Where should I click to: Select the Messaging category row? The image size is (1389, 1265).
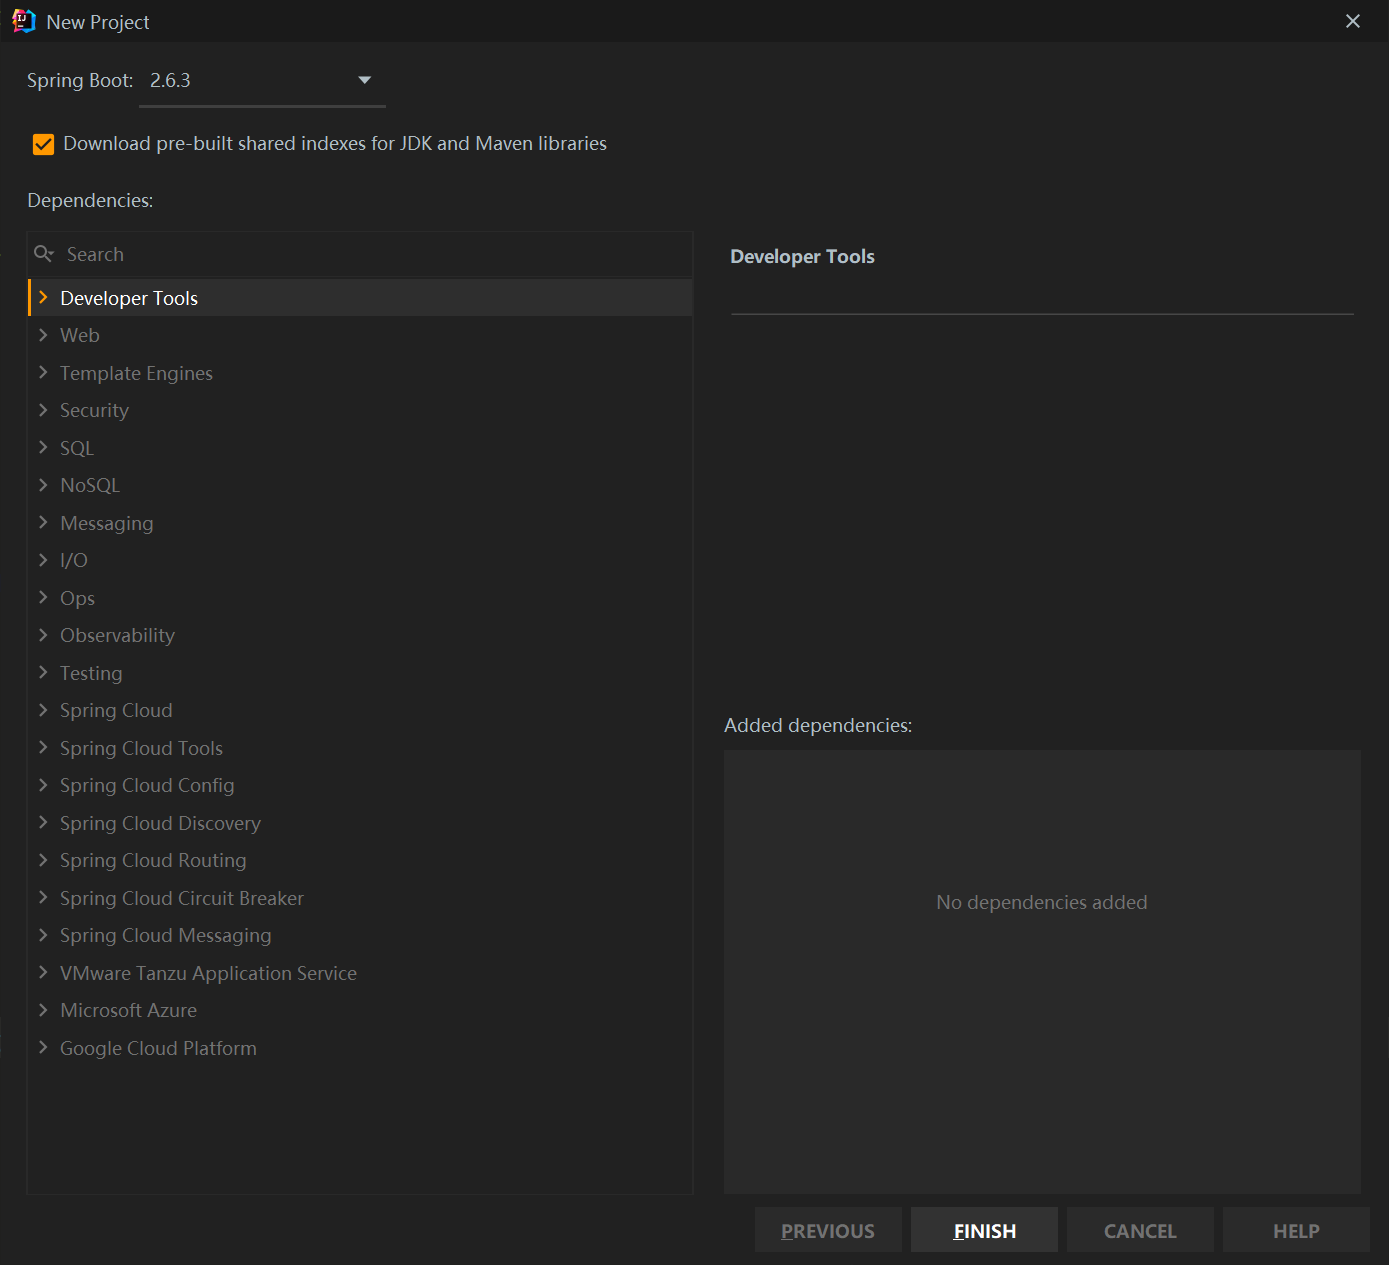click(360, 523)
